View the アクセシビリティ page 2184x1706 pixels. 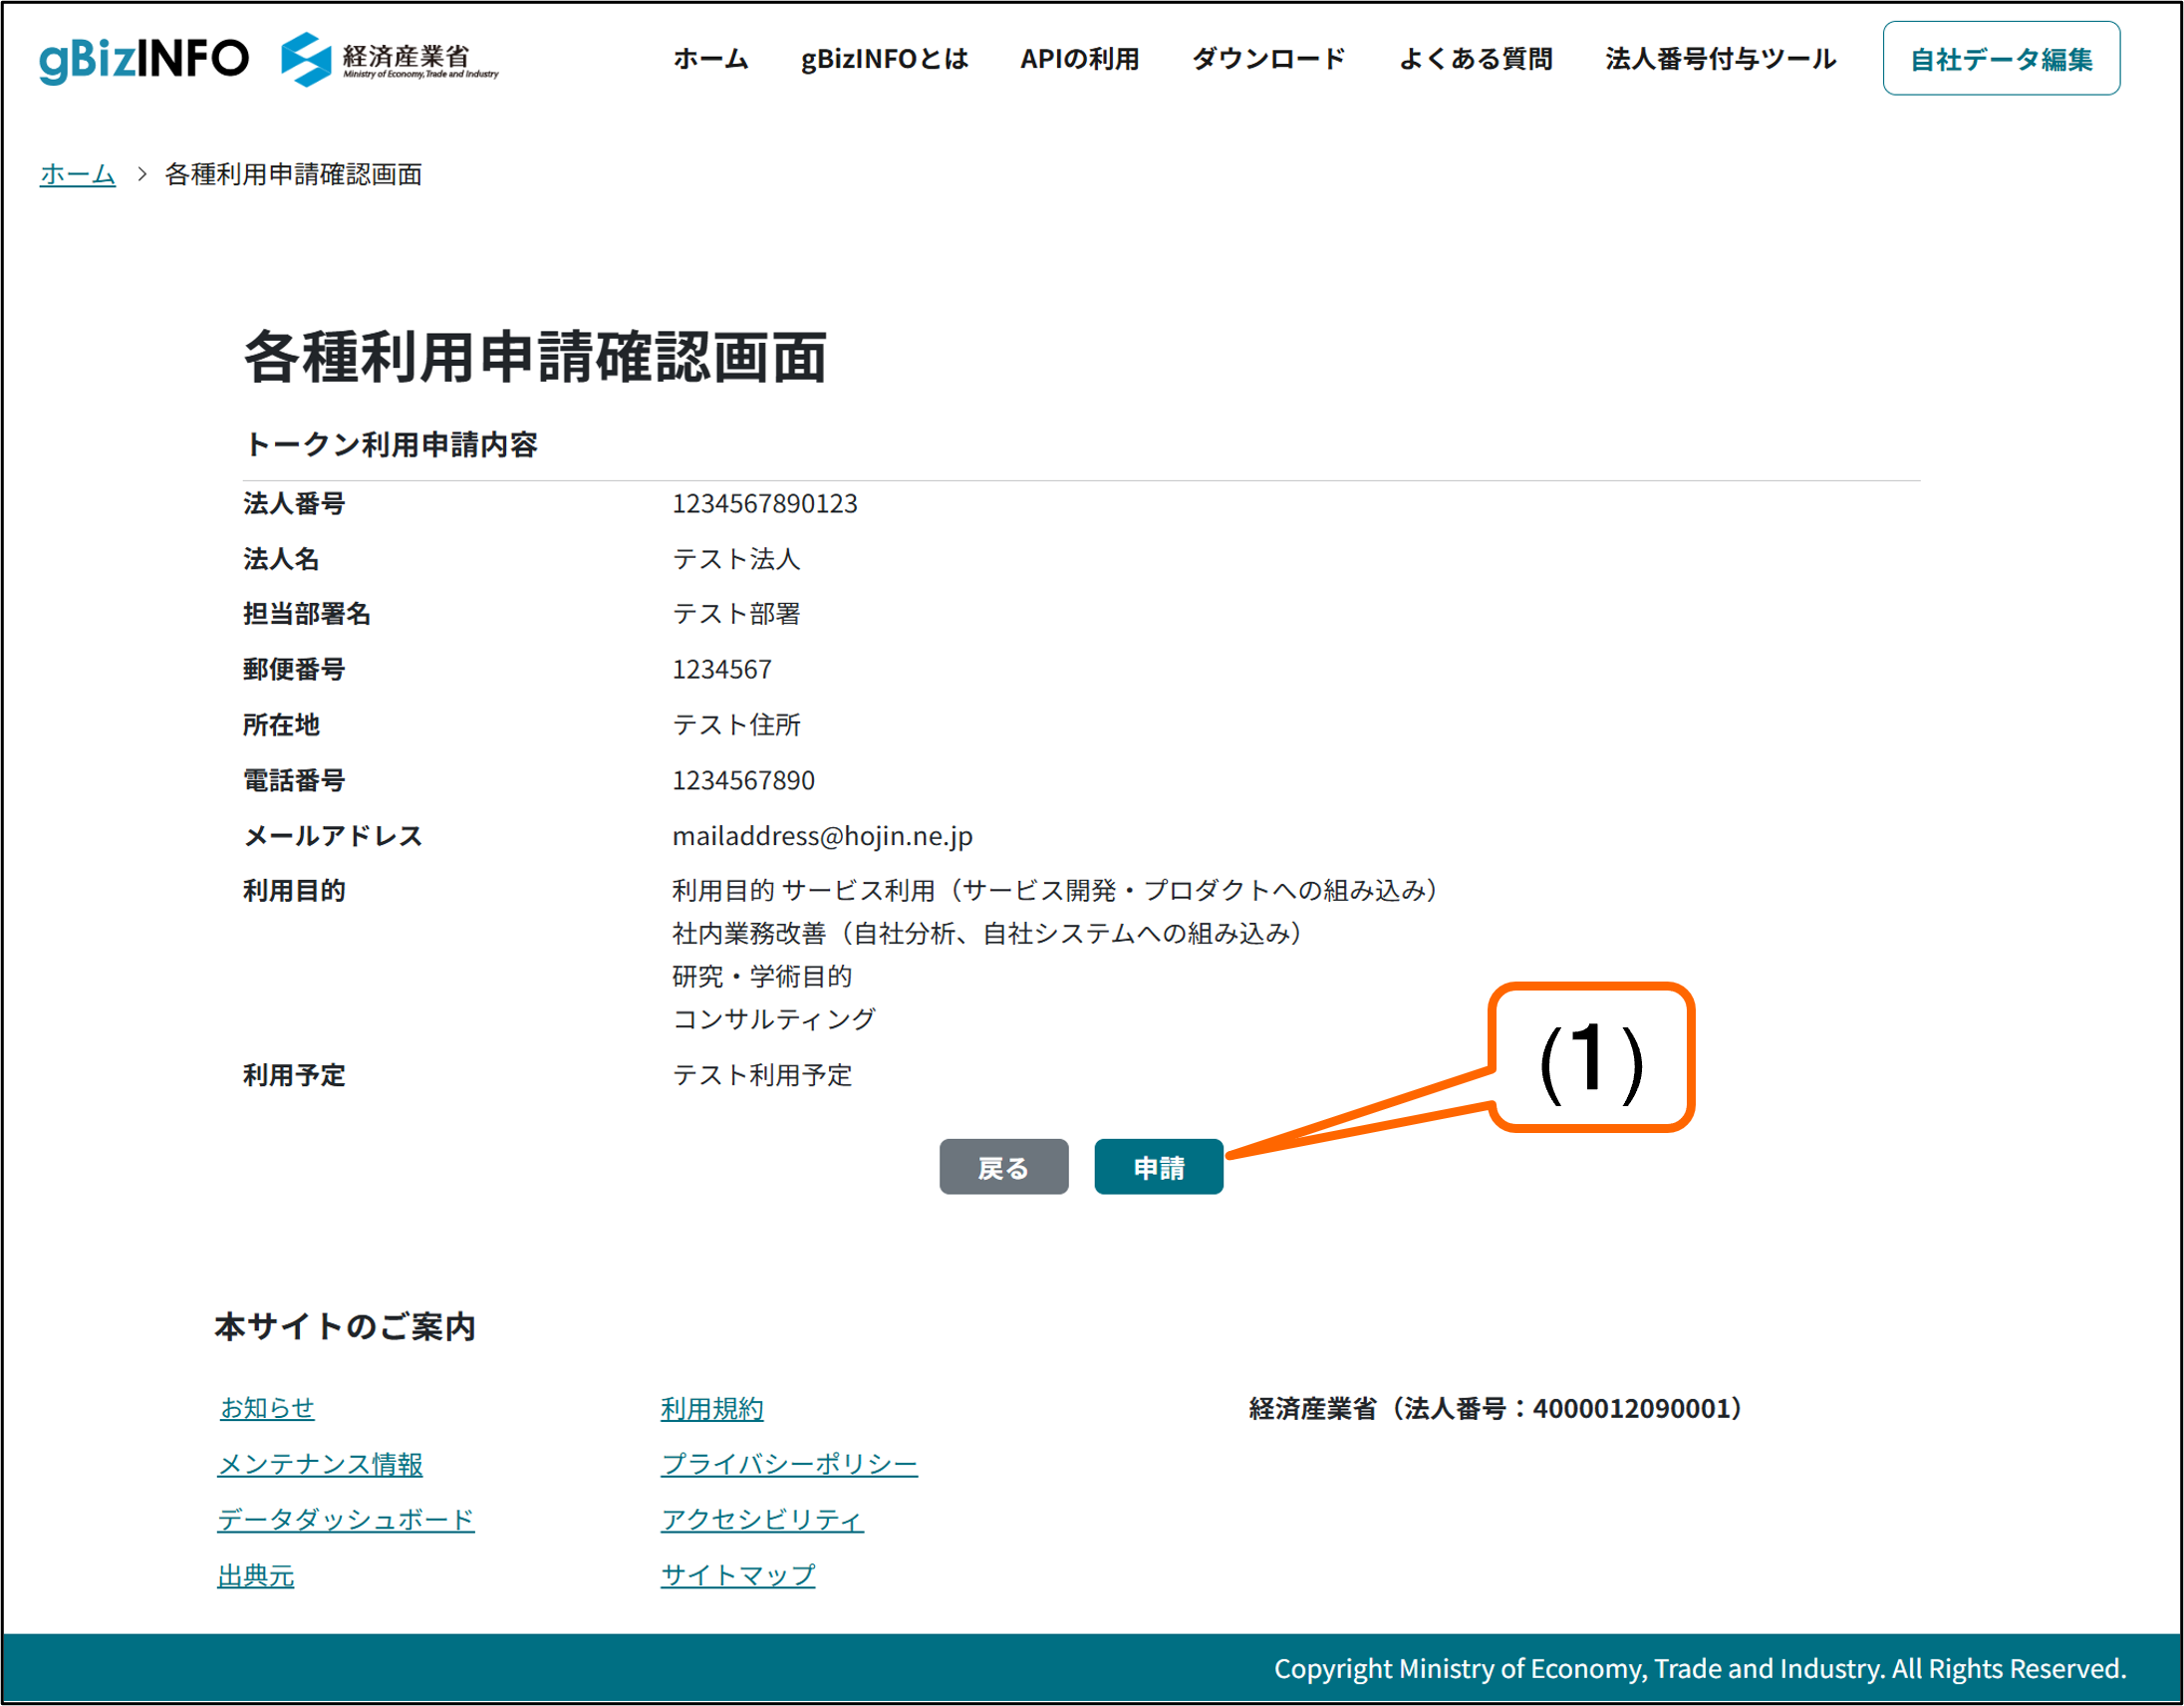click(762, 1519)
